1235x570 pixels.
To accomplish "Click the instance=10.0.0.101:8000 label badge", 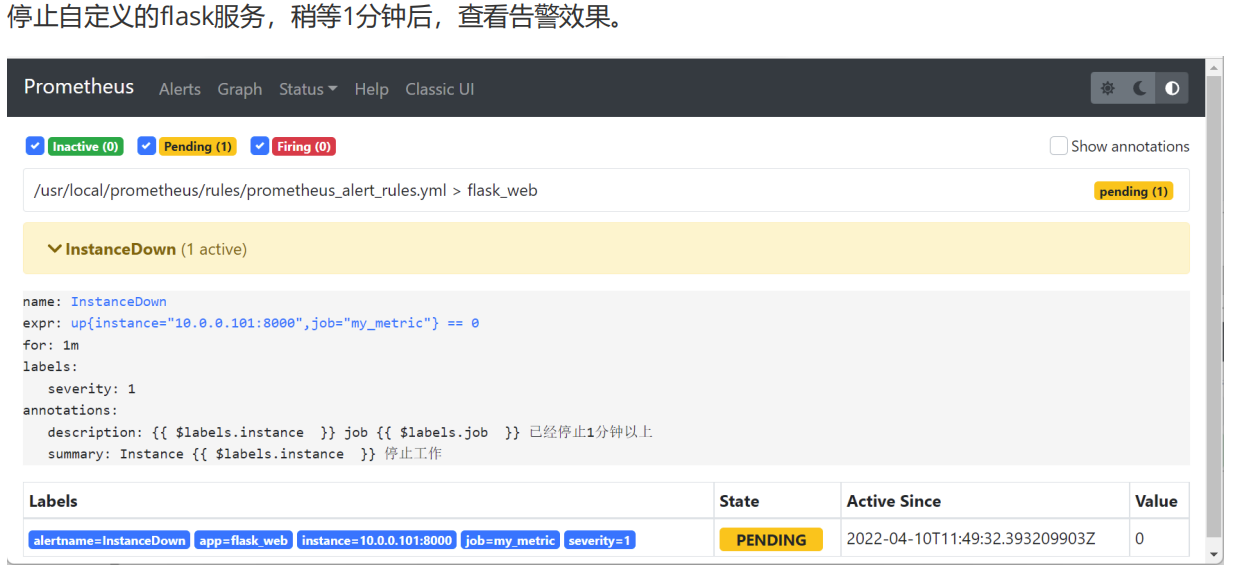I will [x=377, y=540].
